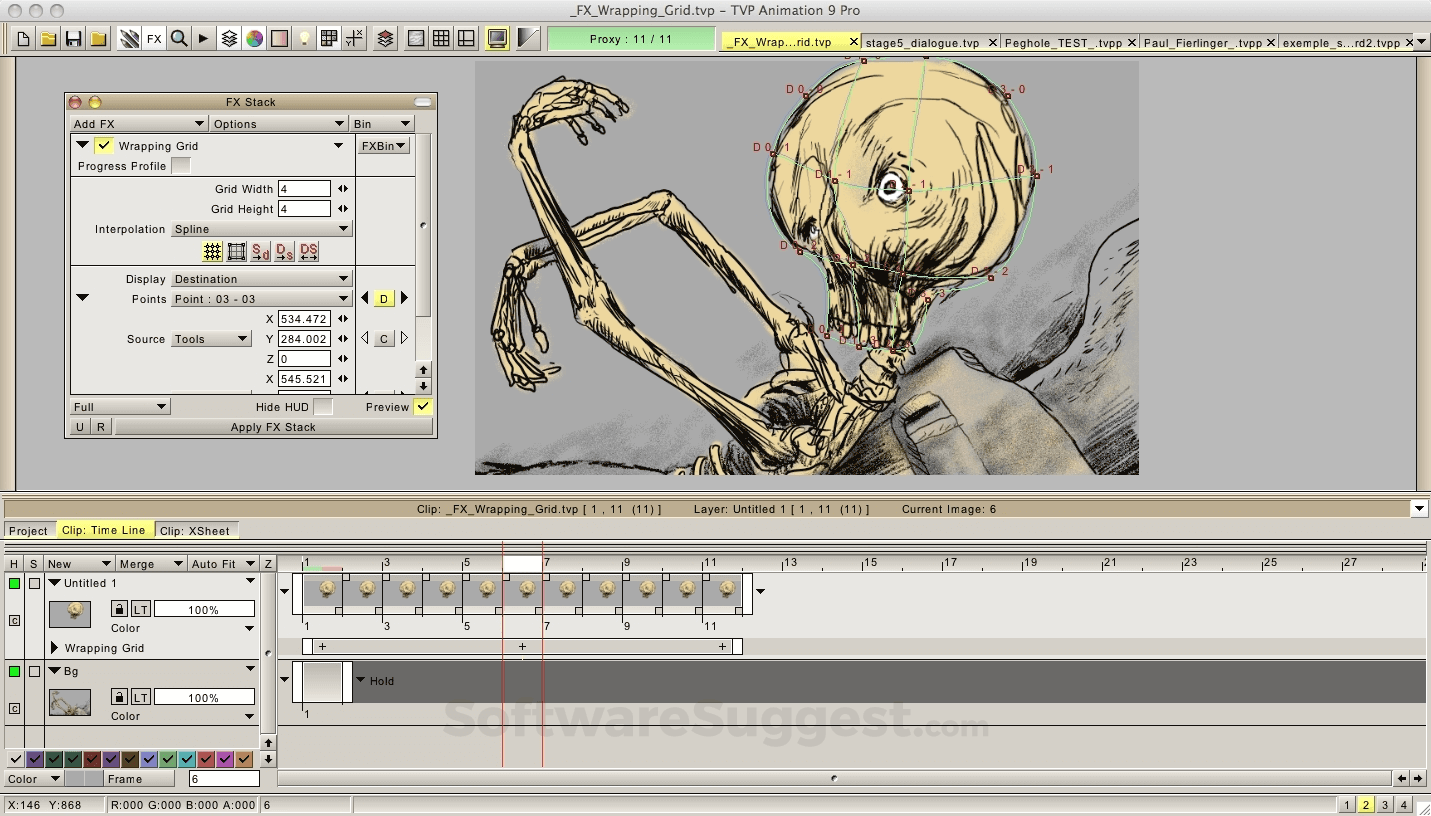Open the Interpolation Spline dropdown

(261, 229)
